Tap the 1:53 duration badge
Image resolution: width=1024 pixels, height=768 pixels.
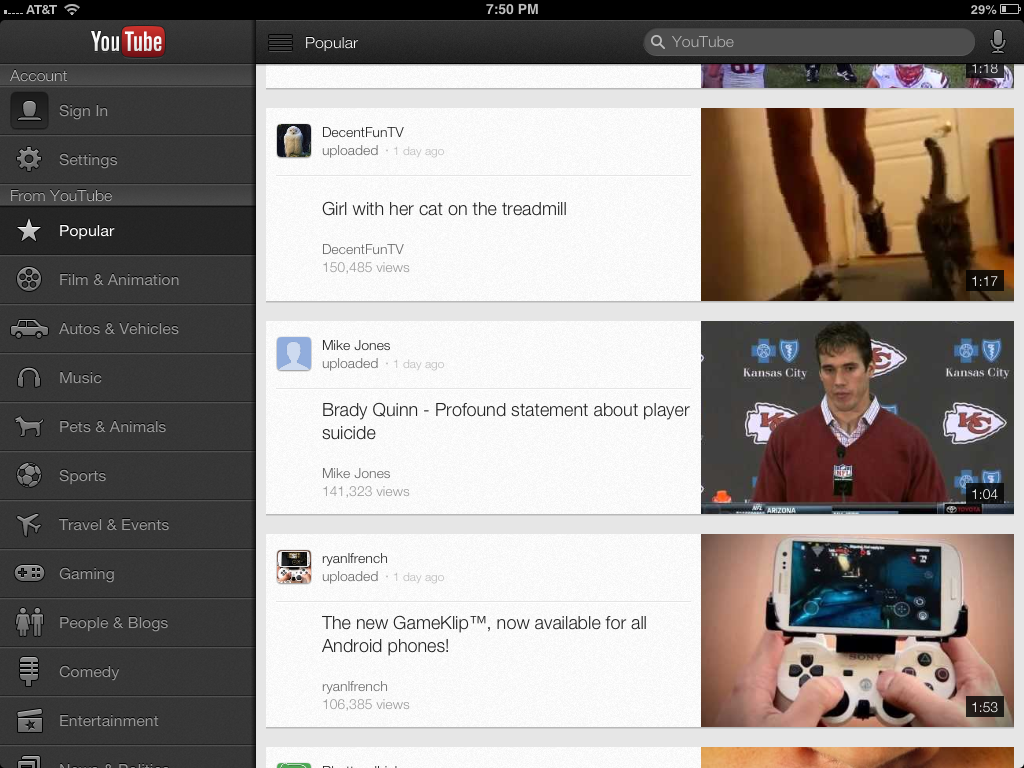[984, 707]
